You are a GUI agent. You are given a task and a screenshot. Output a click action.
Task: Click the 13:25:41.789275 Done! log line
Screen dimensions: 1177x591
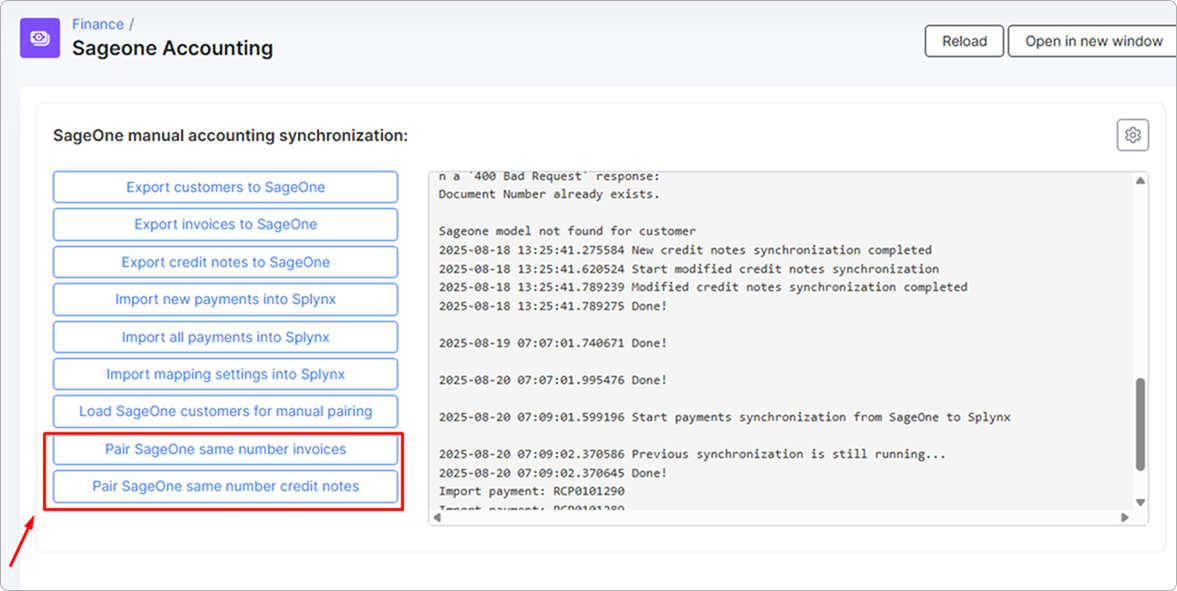(x=553, y=306)
